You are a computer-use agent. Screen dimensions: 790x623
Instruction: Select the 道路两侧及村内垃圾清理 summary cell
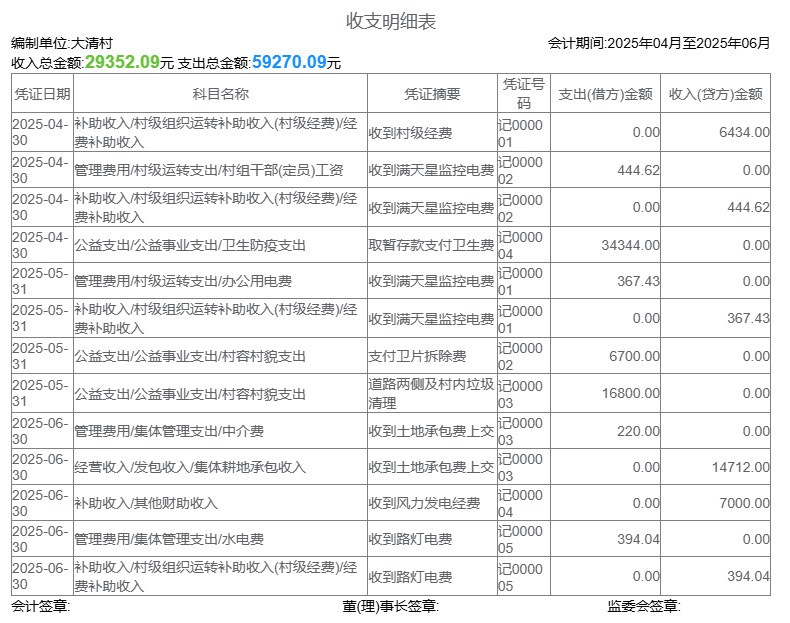pos(431,393)
